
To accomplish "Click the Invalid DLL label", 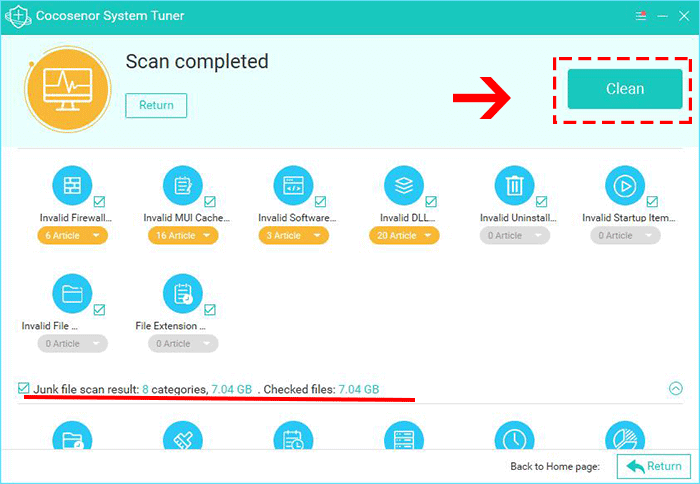I will coord(407,218).
